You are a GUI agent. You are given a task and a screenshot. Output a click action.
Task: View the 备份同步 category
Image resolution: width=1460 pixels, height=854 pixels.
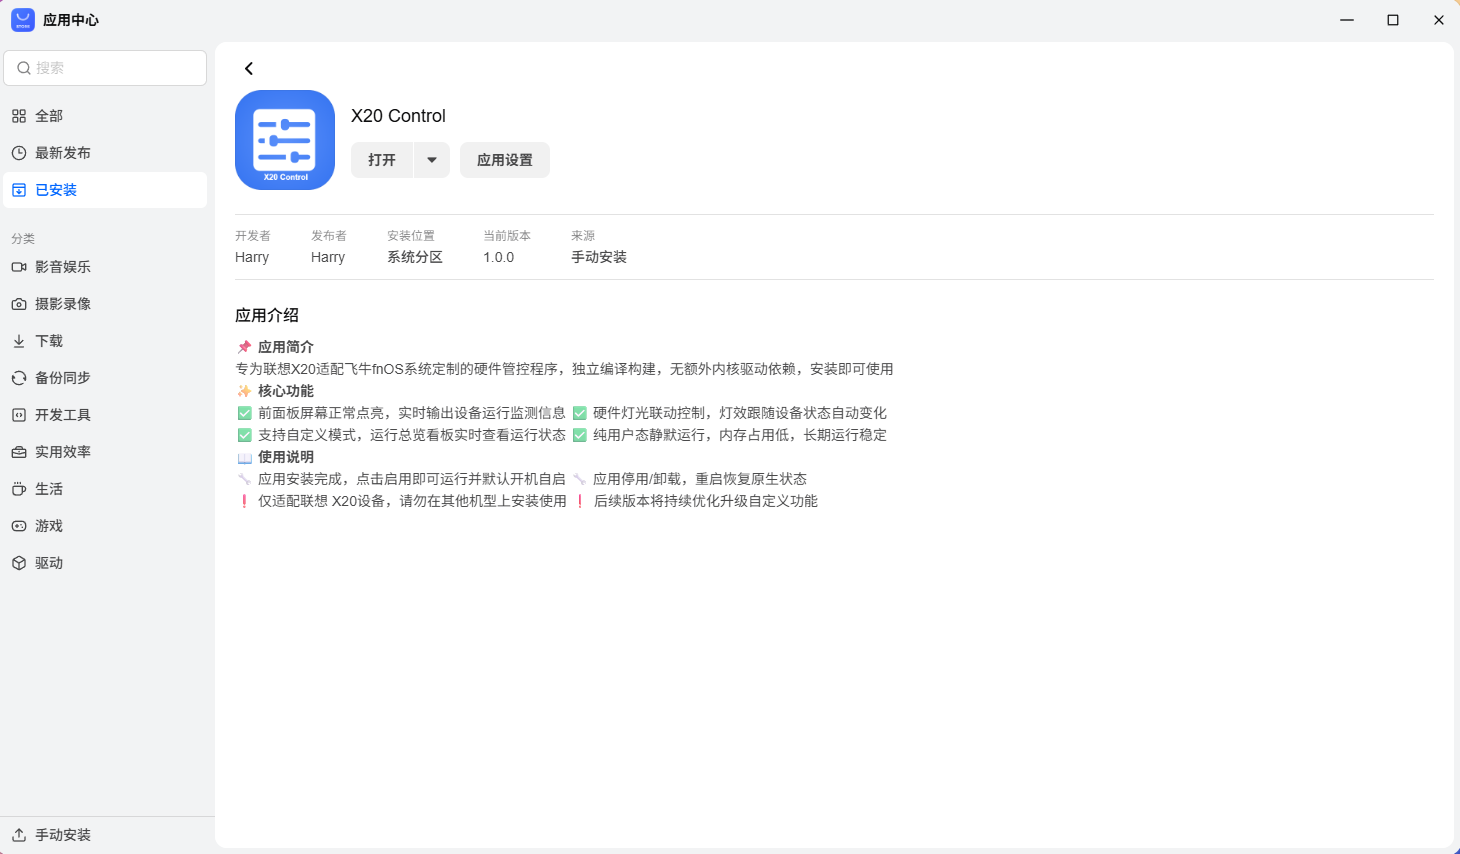pyautogui.click(x=105, y=378)
